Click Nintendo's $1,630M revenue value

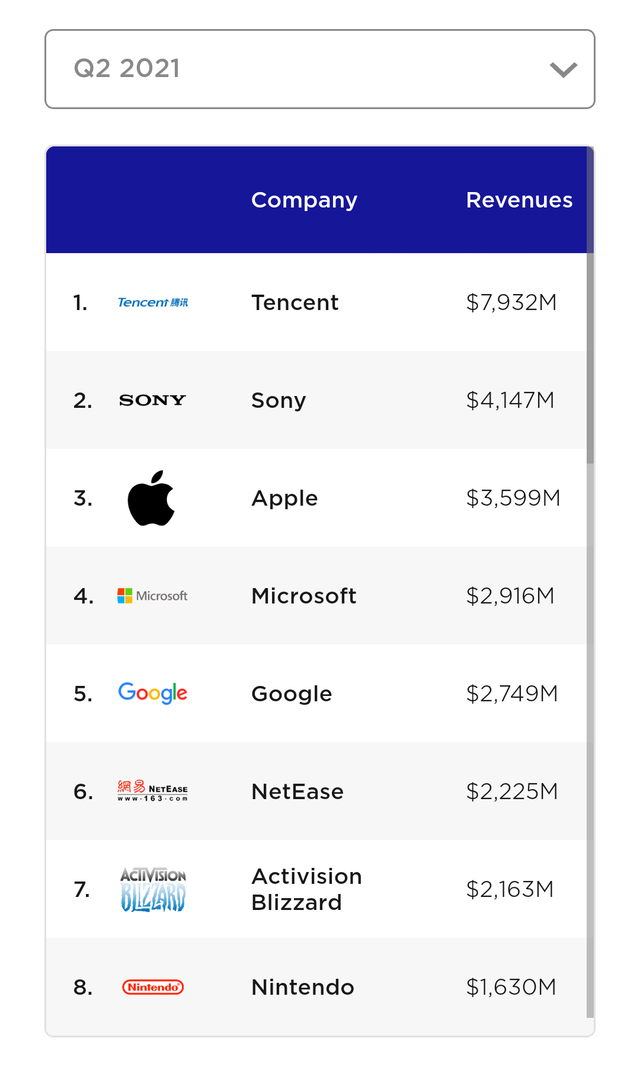click(511, 987)
